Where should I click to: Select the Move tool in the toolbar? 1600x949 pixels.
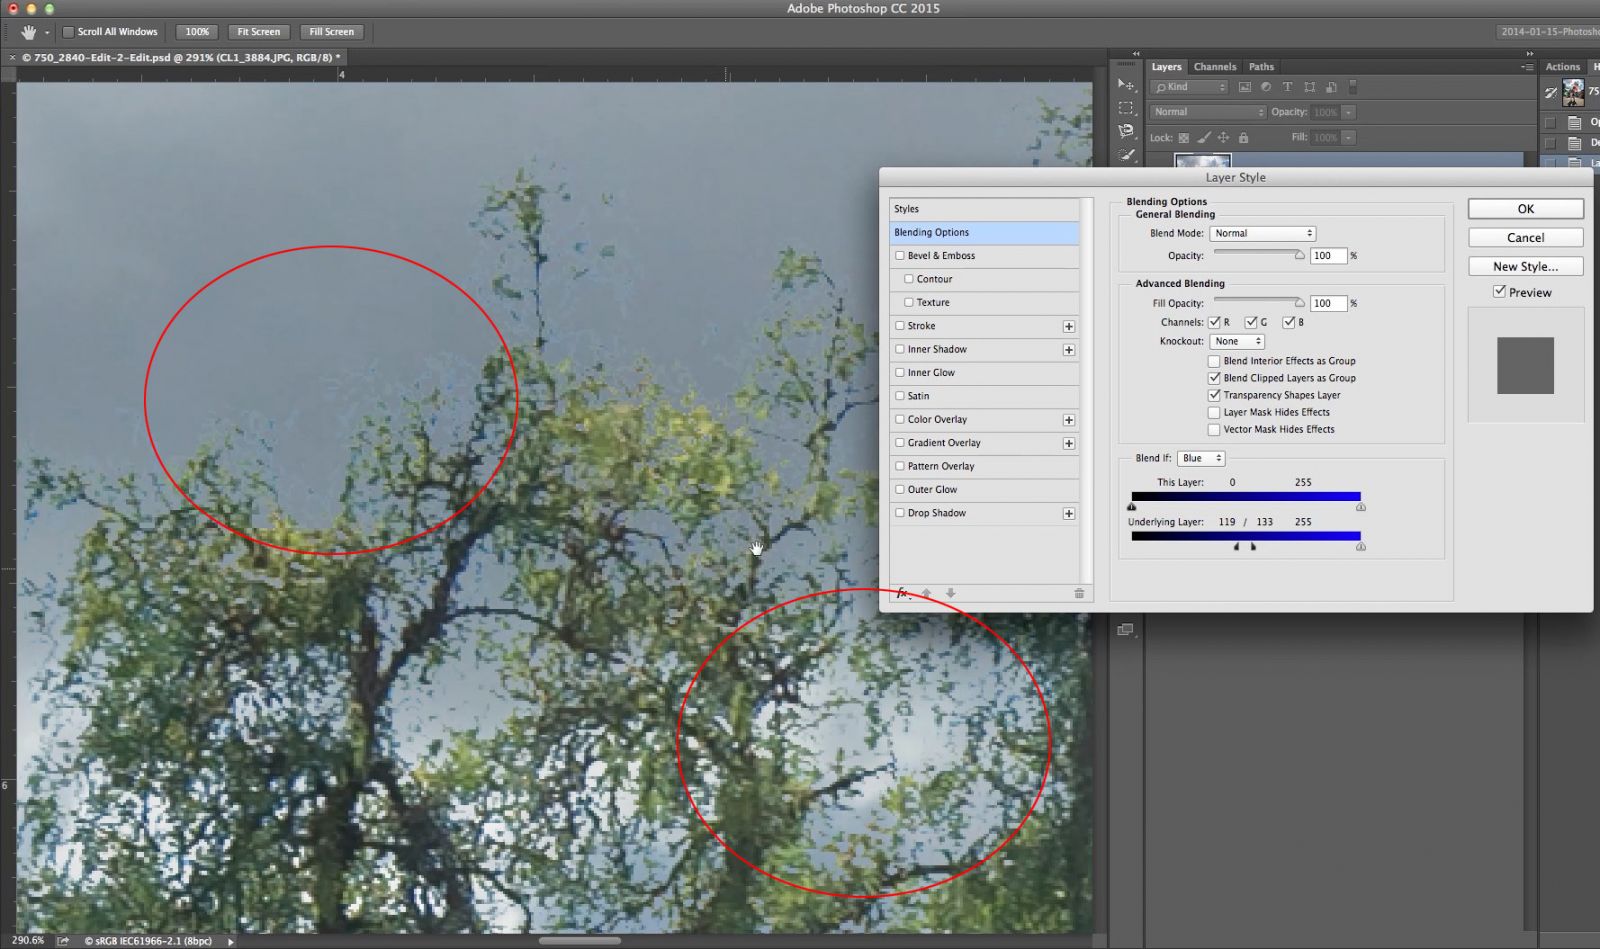pos(1127,84)
